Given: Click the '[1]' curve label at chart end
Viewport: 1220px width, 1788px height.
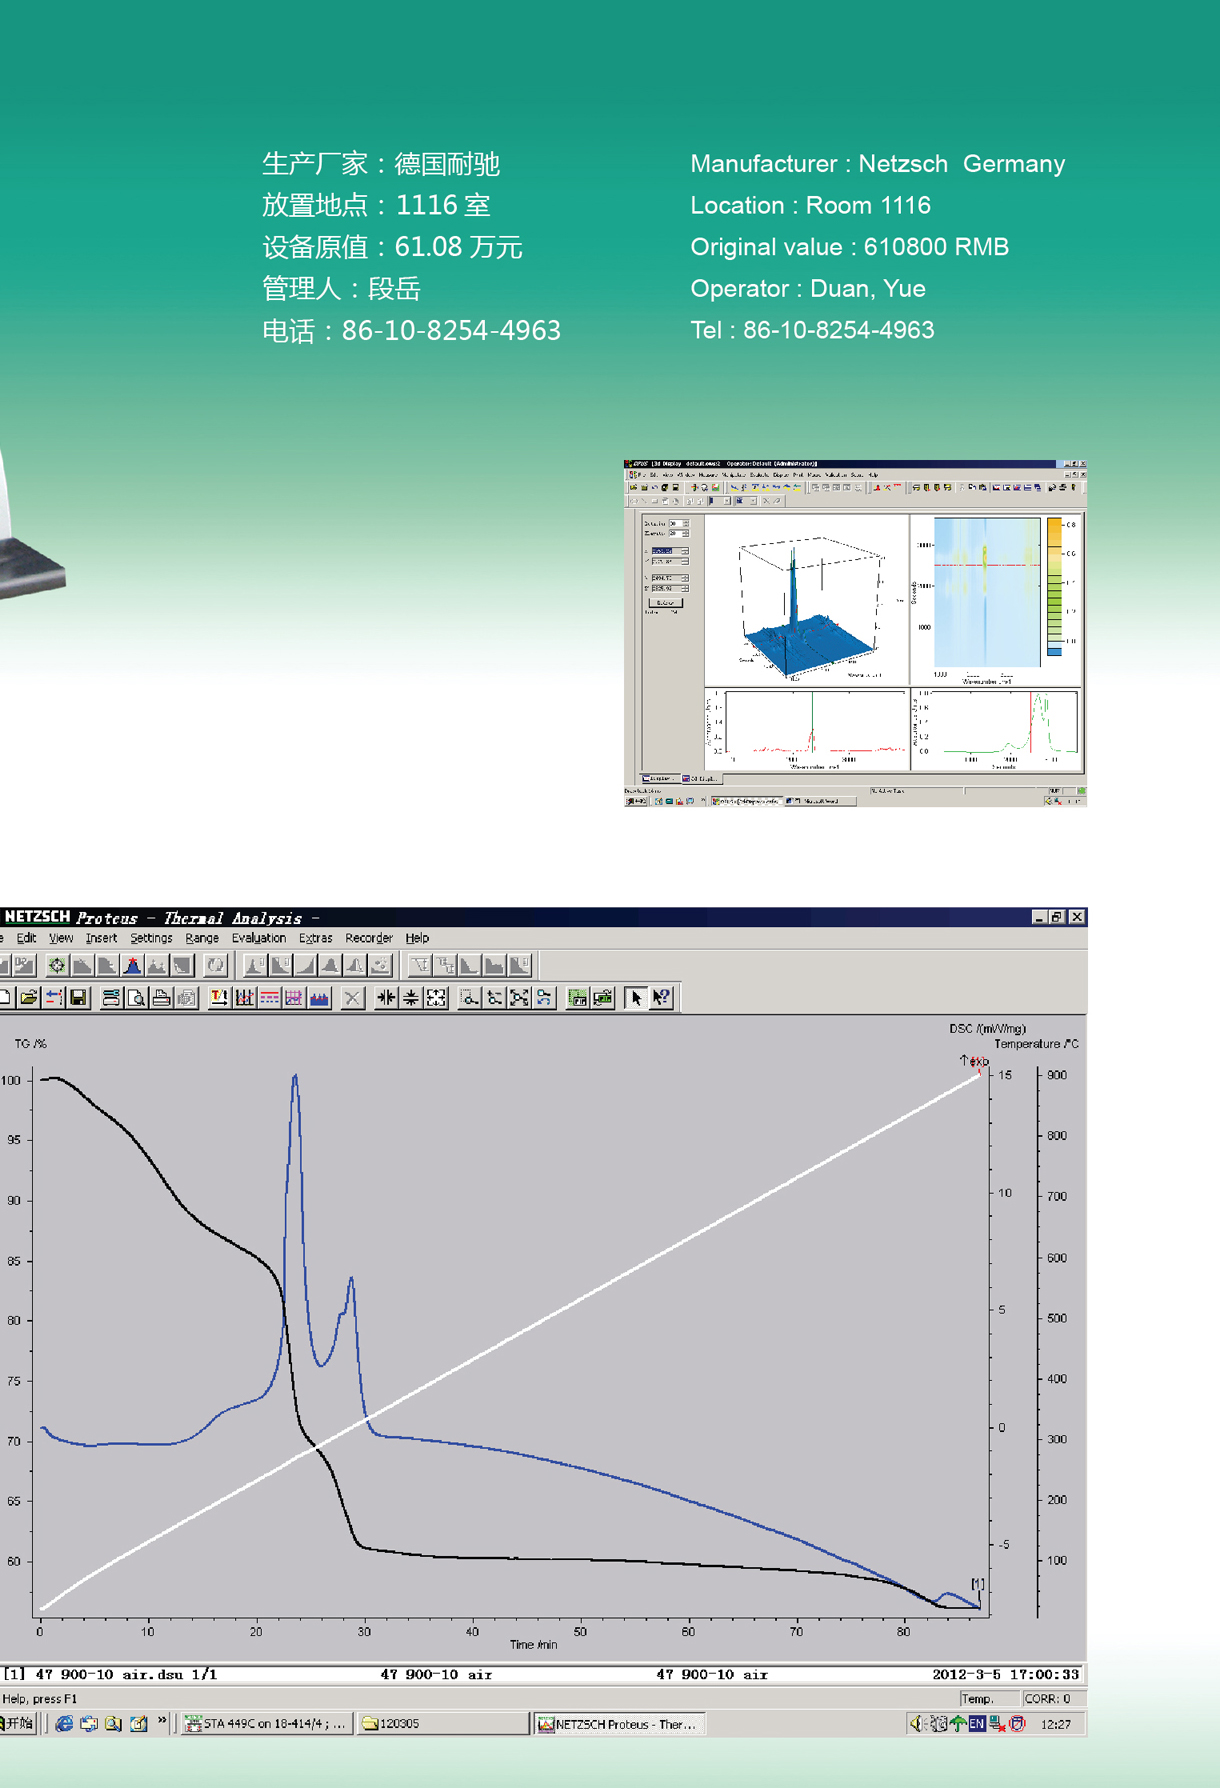Looking at the screenshot, I should (x=978, y=1583).
